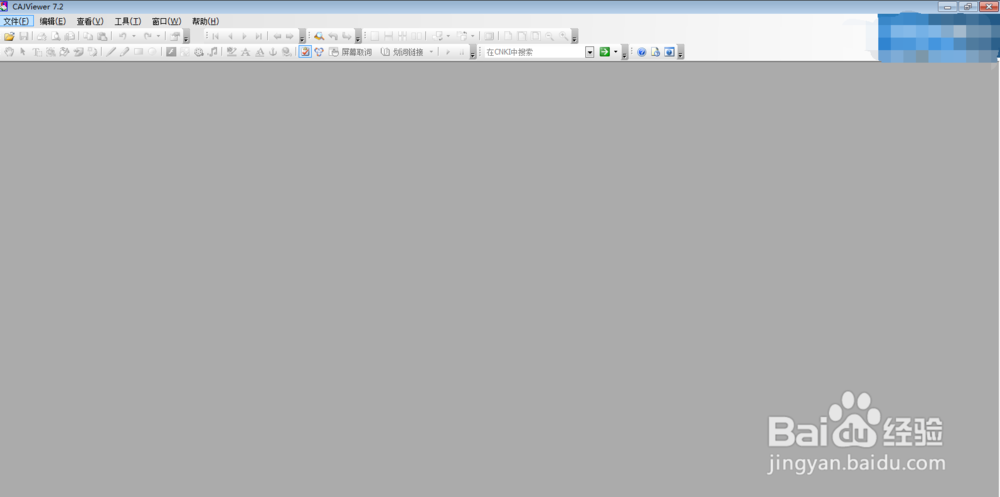The image size is (1000, 497).
Task: Open help toolbar overflow options arrow
Action: point(680,53)
